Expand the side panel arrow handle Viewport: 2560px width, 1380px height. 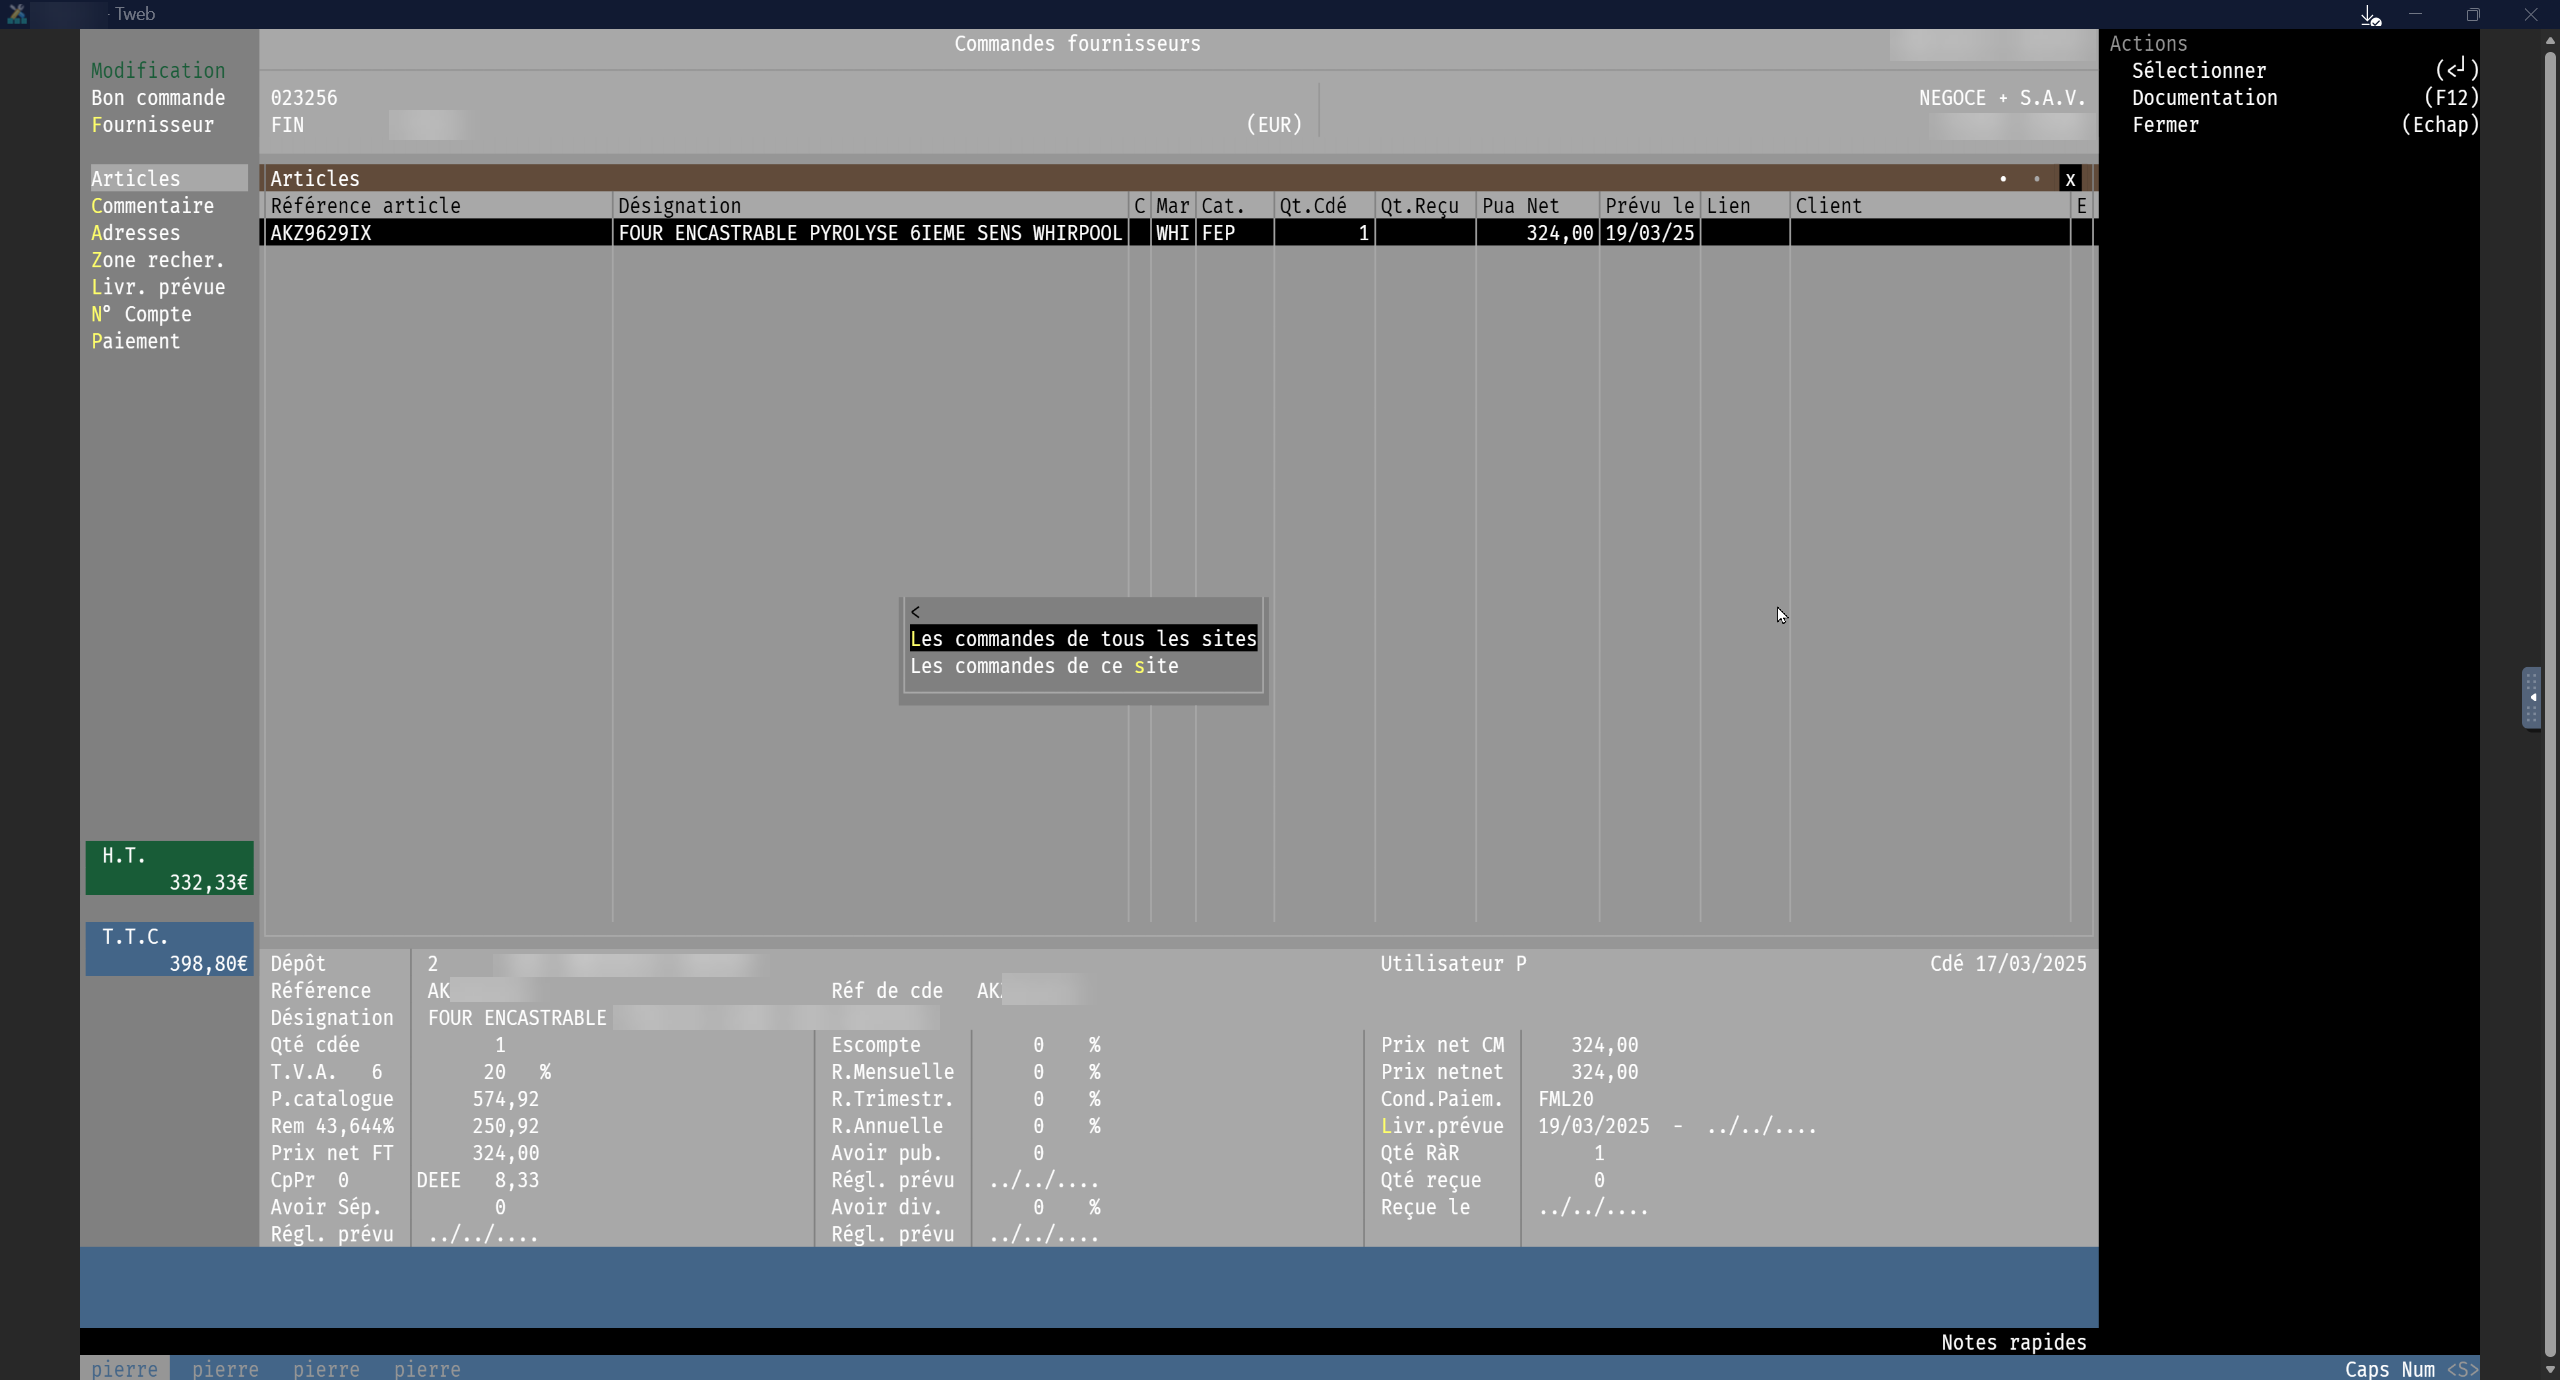[x=2532, y=697]
